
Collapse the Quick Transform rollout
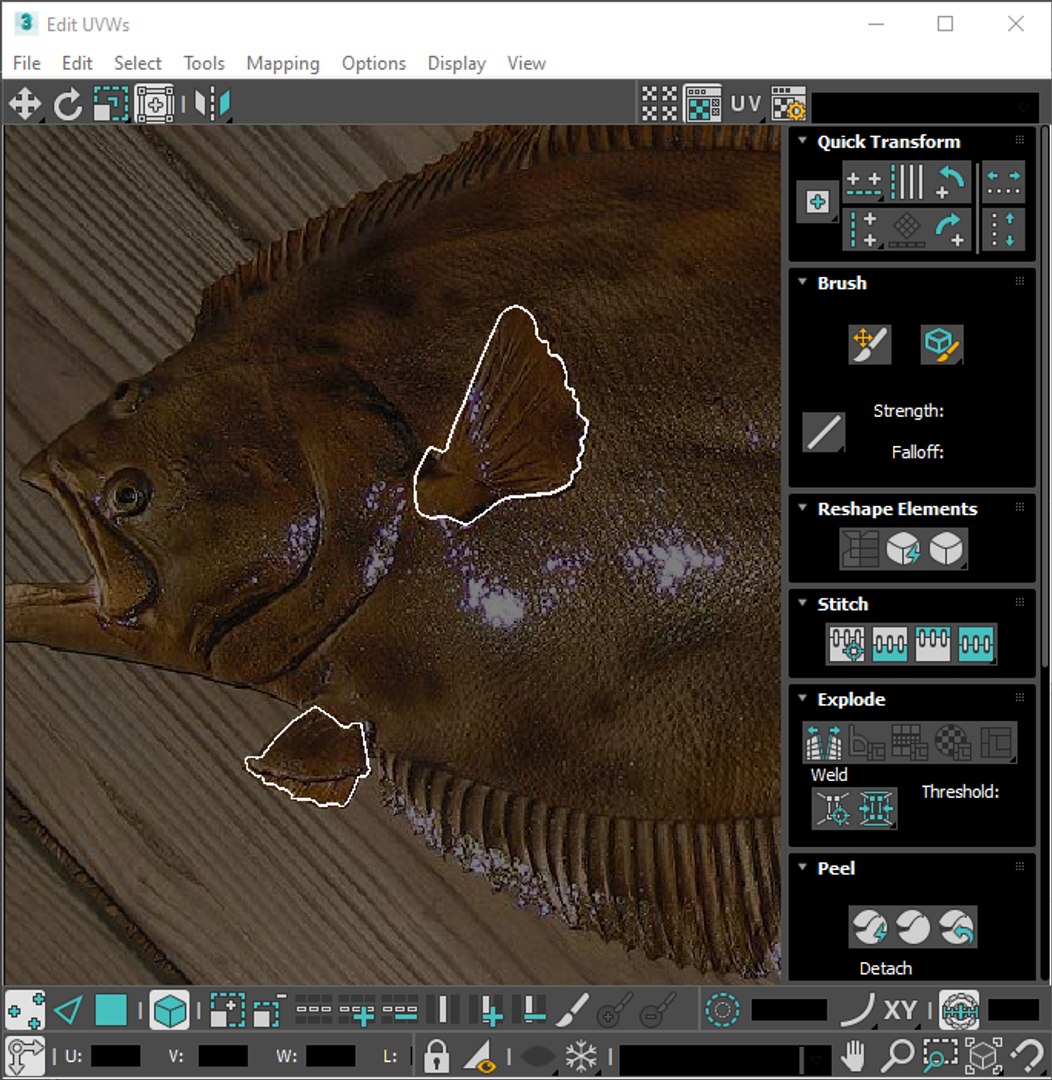click(x=803, y=140)
